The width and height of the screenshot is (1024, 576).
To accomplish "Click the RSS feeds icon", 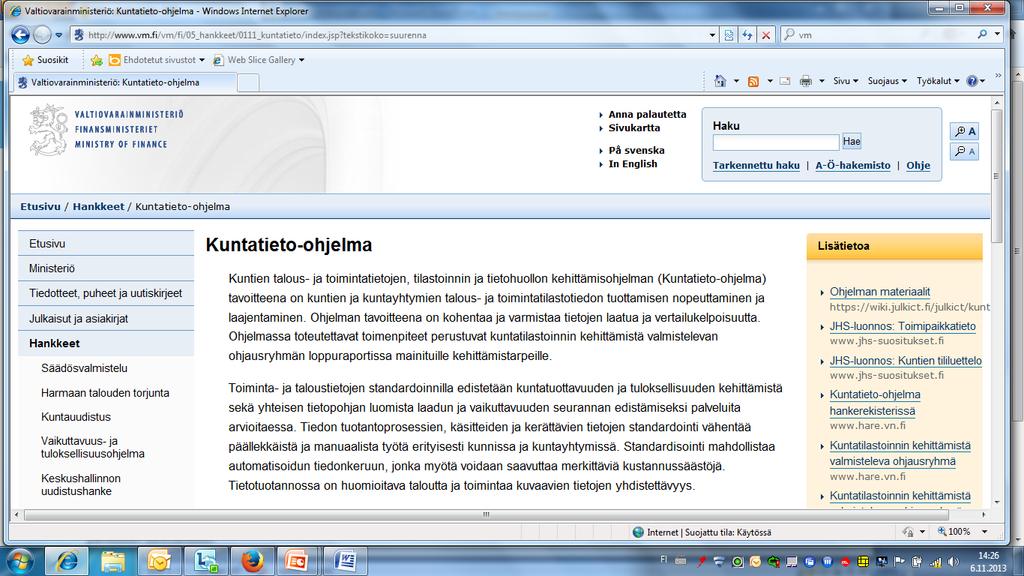I will click(x=753, y=81).
